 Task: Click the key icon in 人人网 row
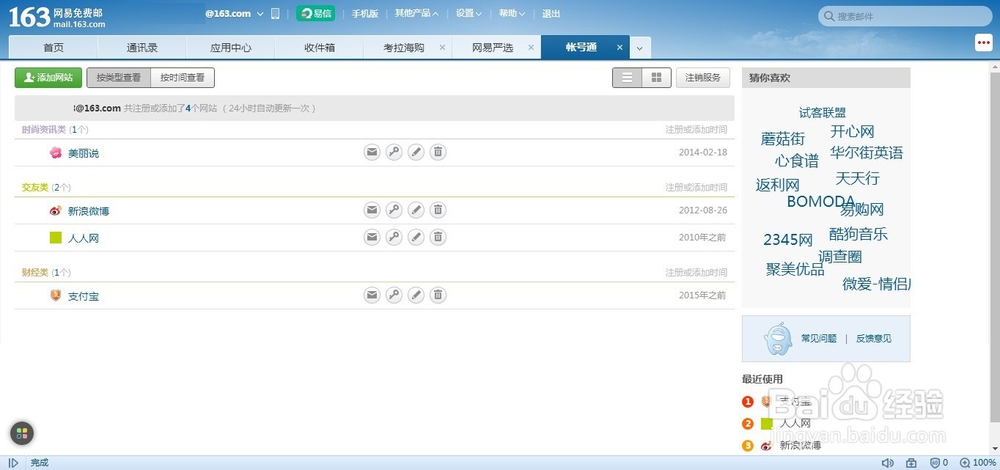[394, 237]
